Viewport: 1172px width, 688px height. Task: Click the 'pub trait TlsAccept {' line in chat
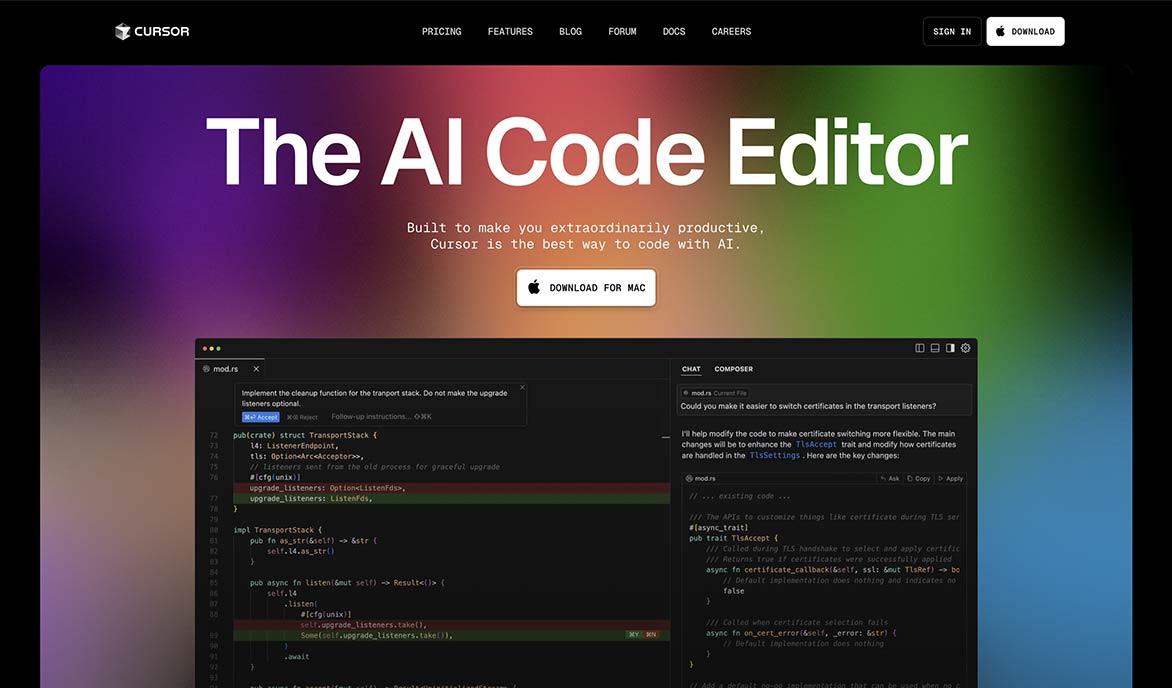[733, 538]
